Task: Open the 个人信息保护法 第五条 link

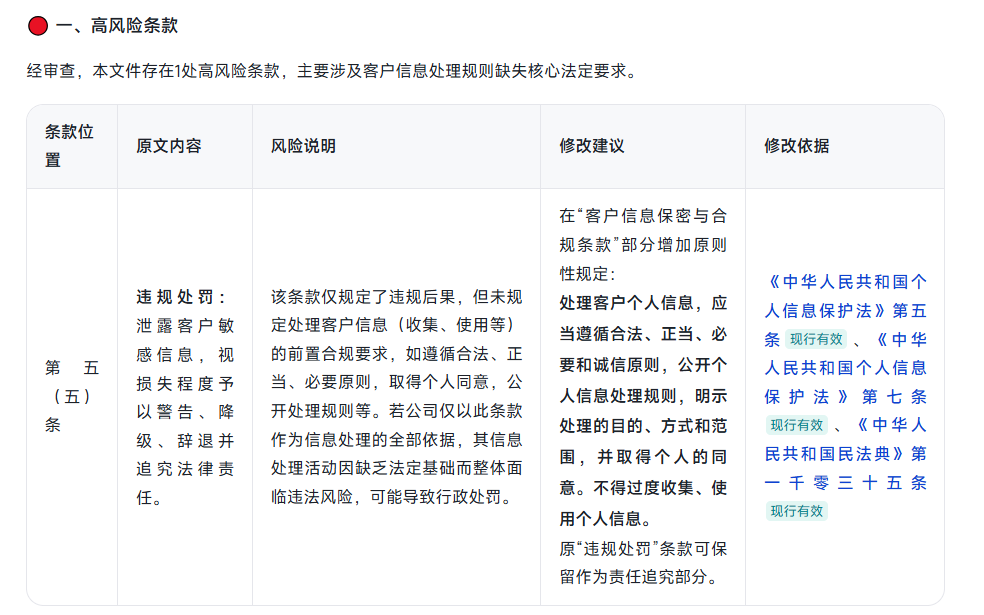Action: 845,311
